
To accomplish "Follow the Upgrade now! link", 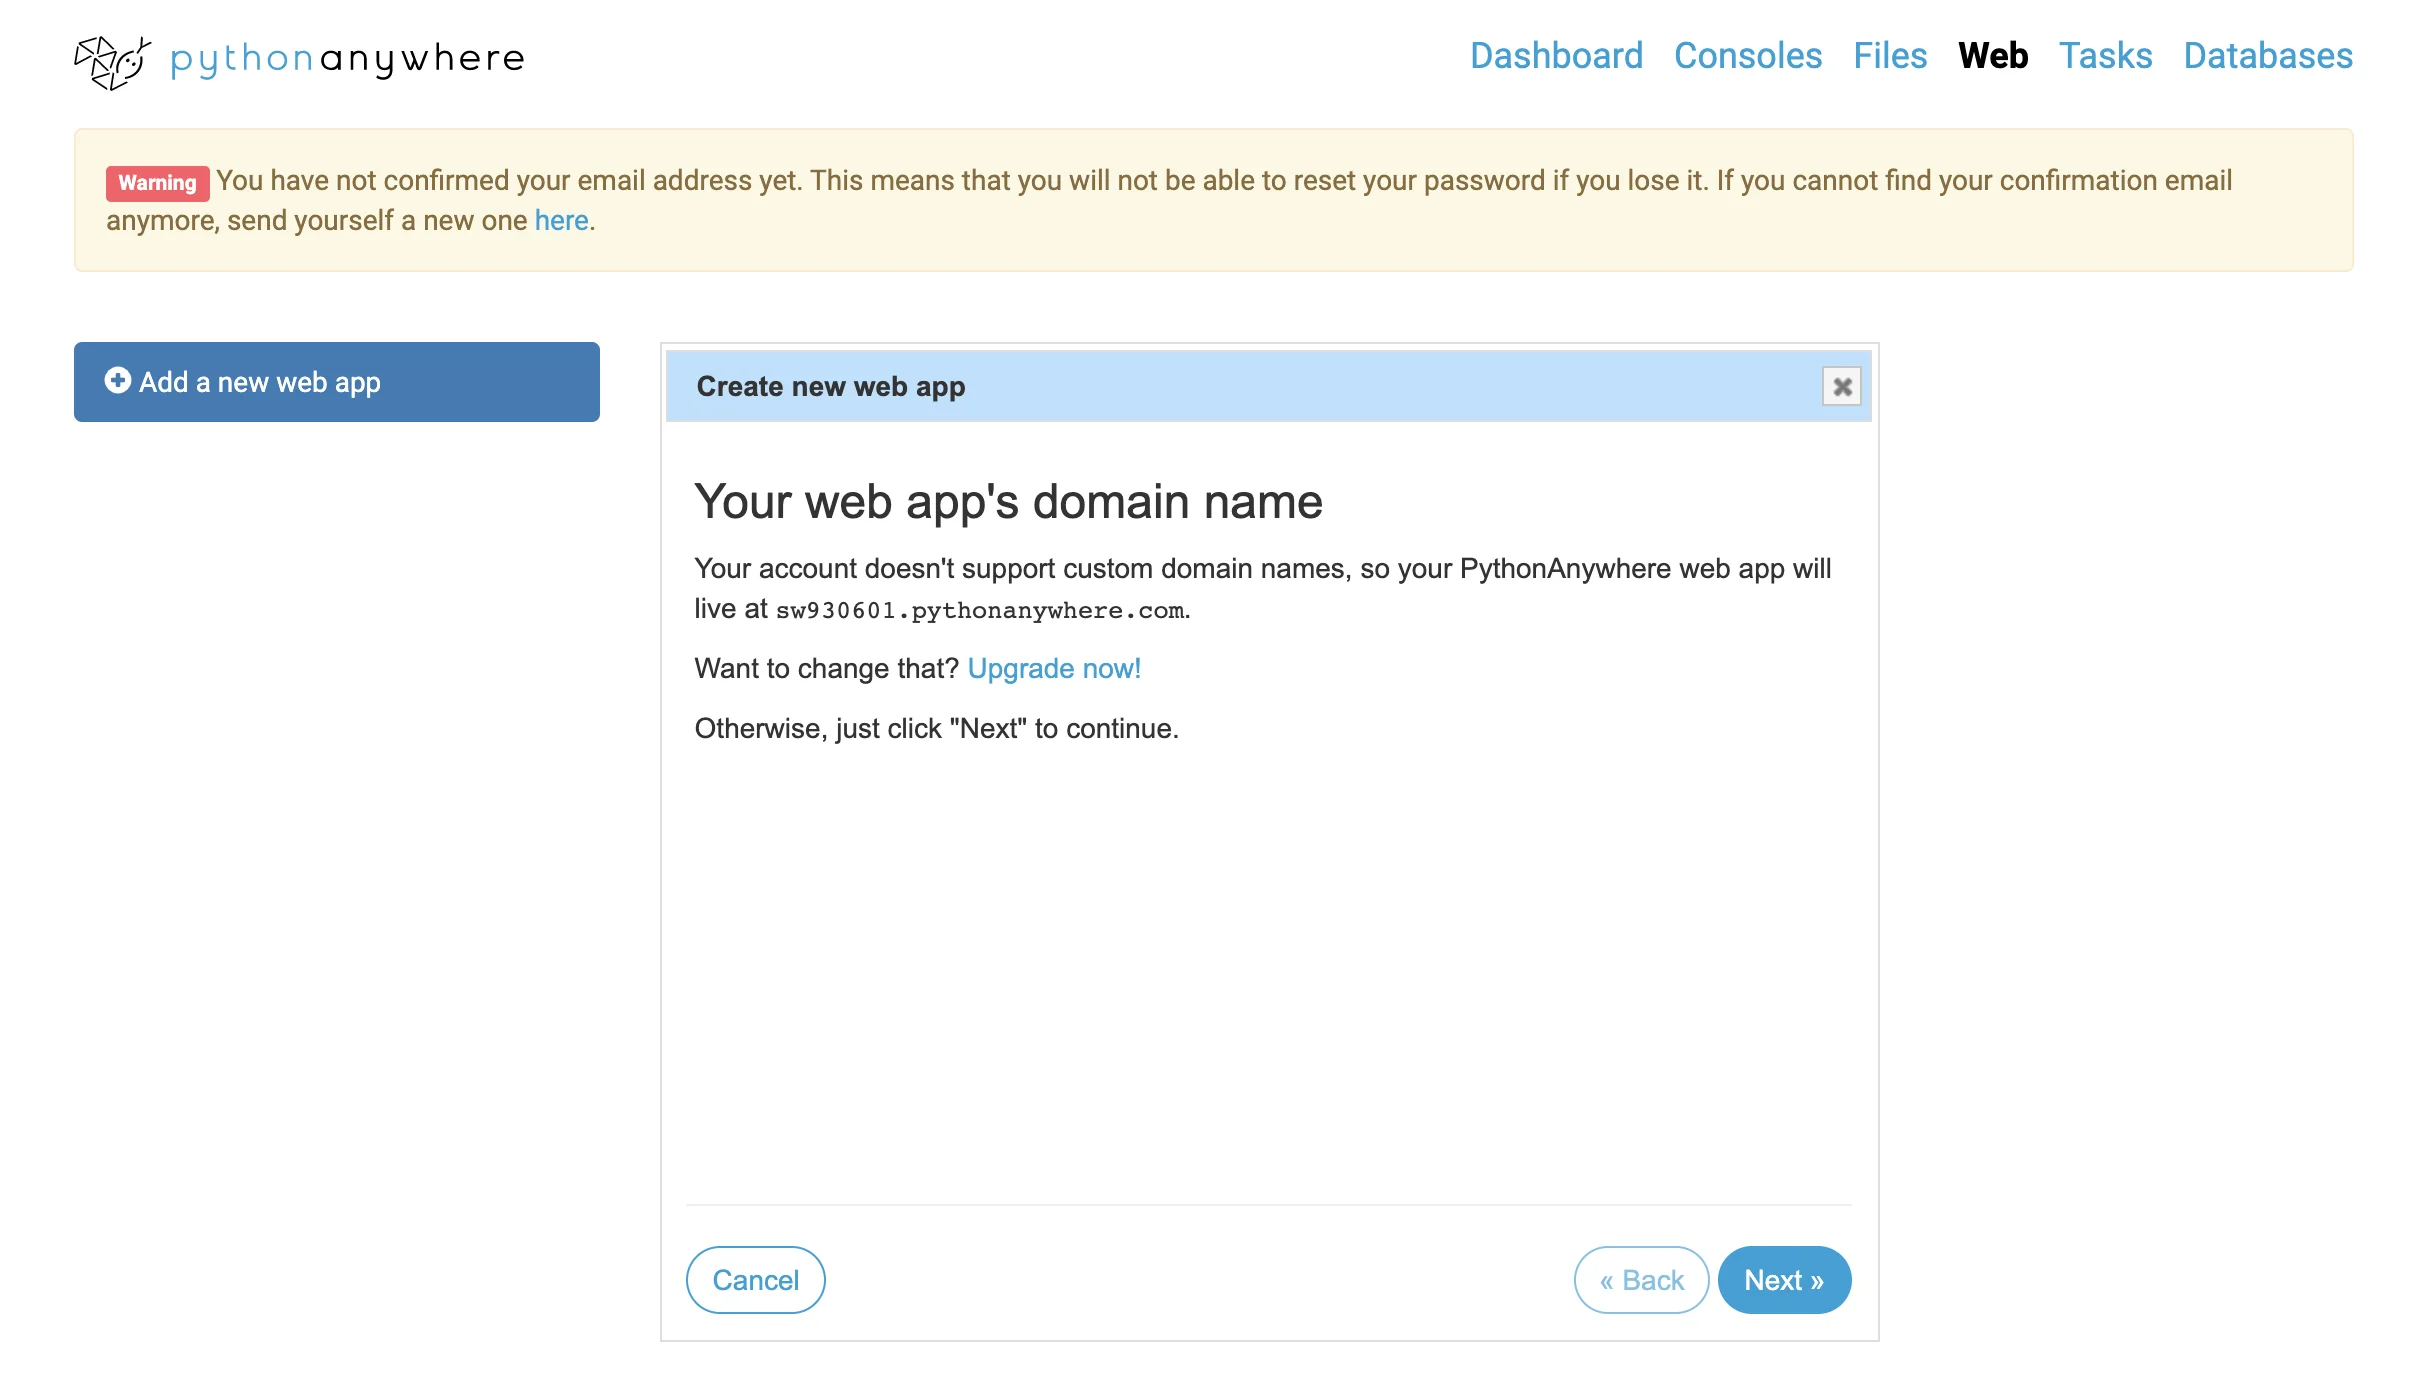I will [1054, 668].
